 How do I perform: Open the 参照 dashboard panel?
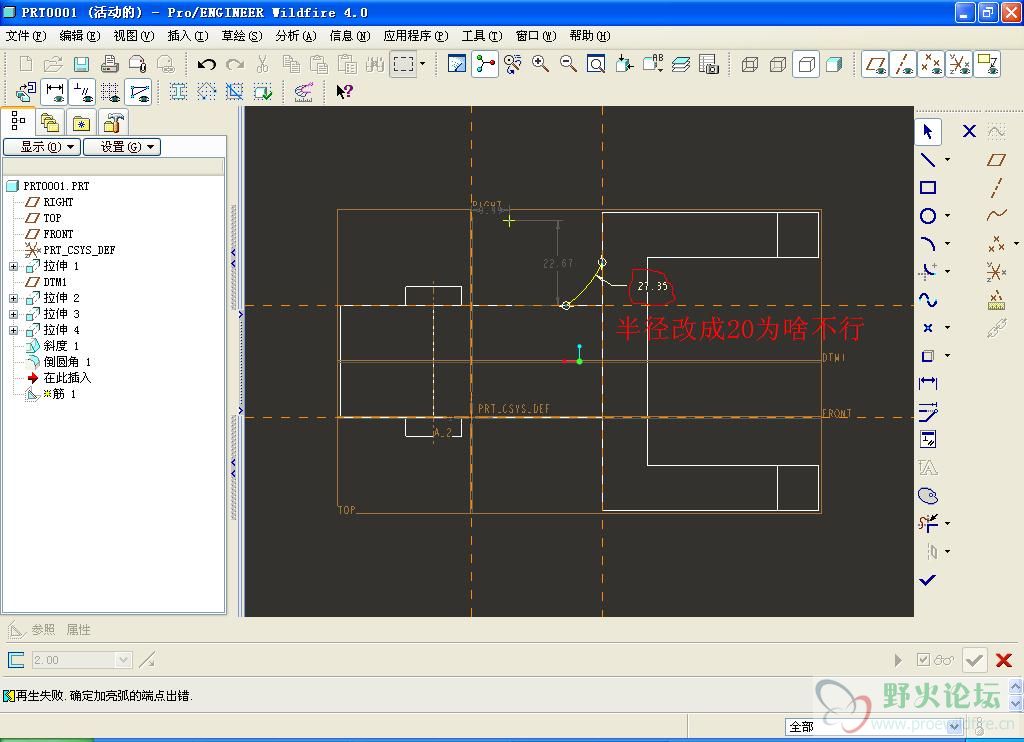[x=44, y=630]
